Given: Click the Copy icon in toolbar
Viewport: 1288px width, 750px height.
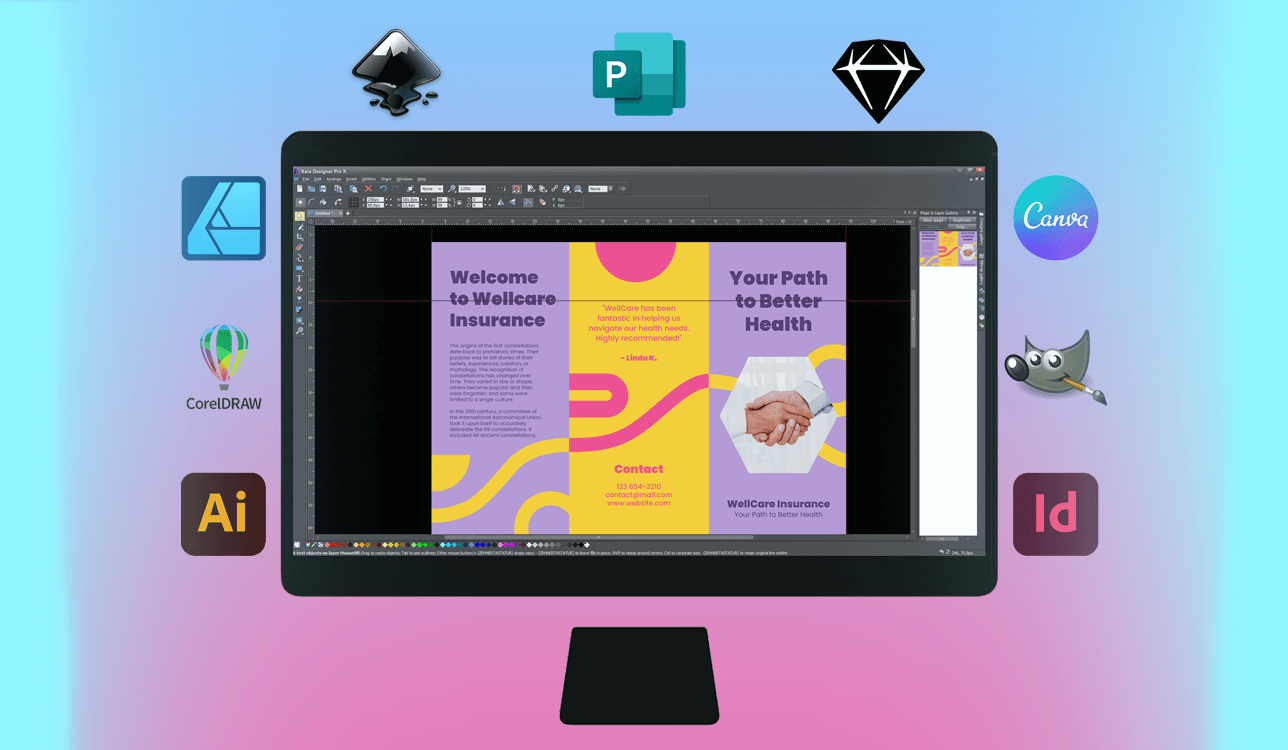Looking at the screenshot, I should [338, 189].
